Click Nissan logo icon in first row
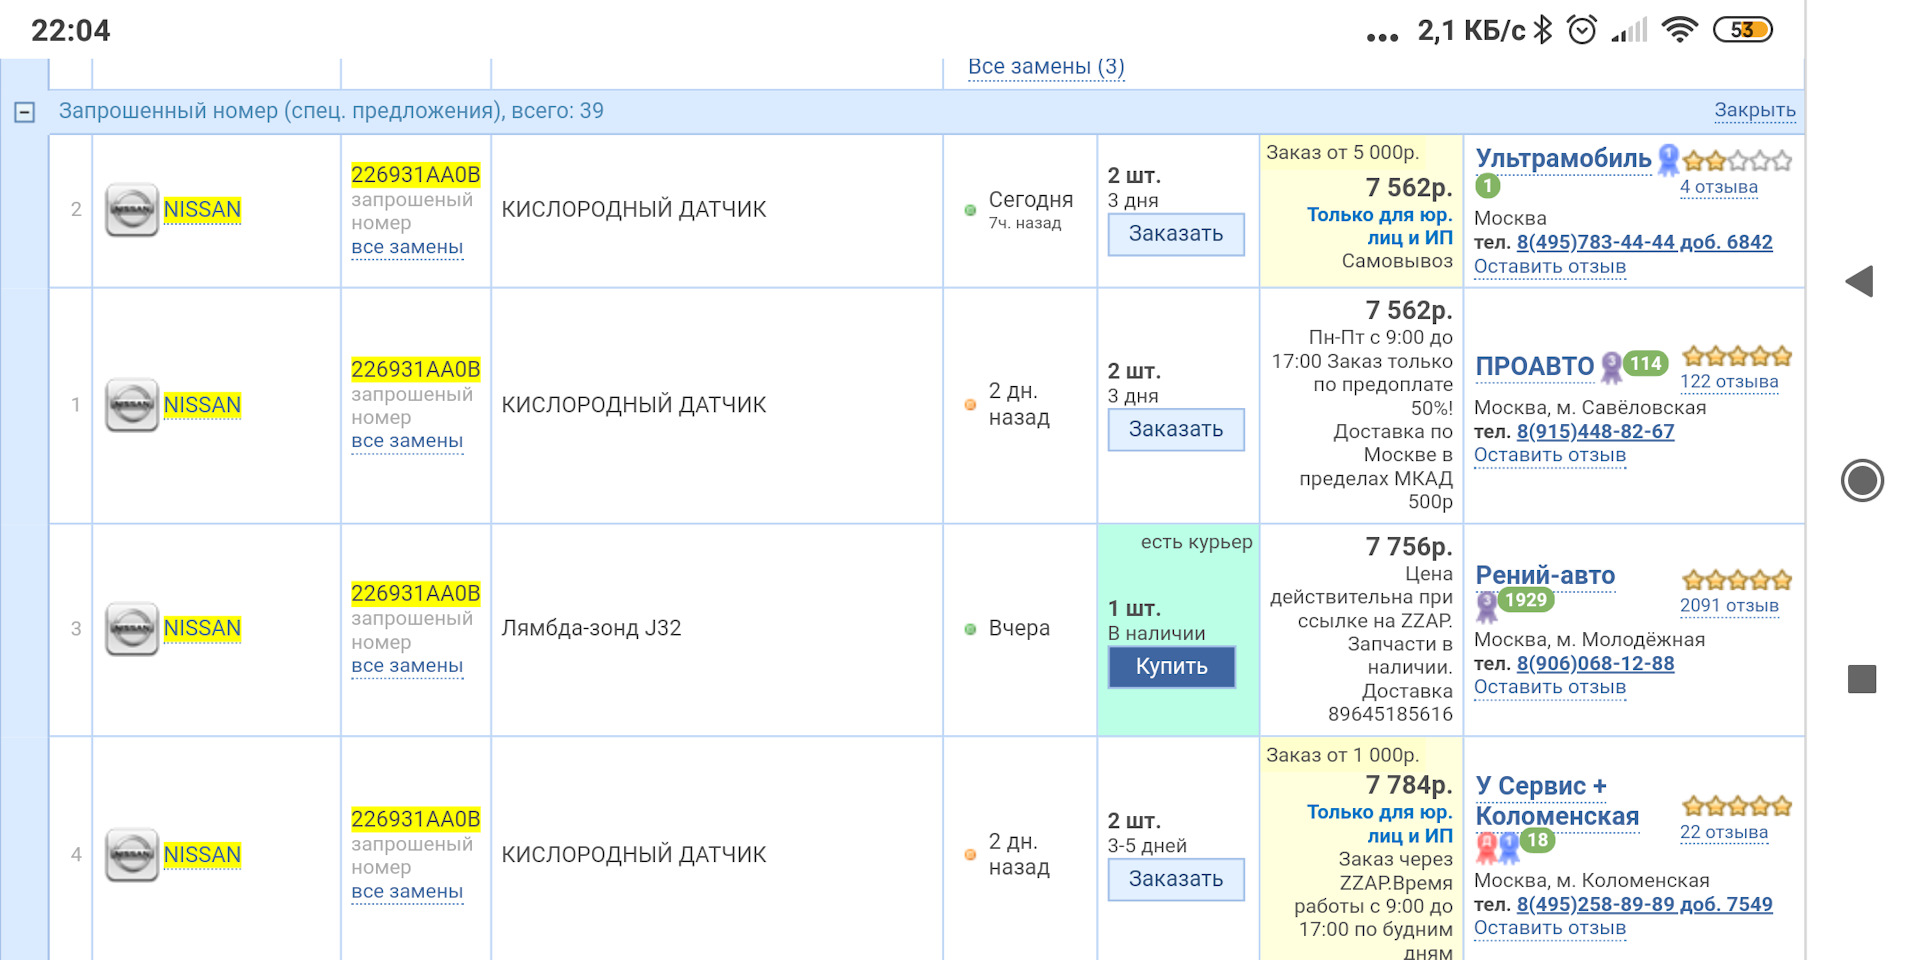Screen dimensions: 1920x960 pos(132,210)
